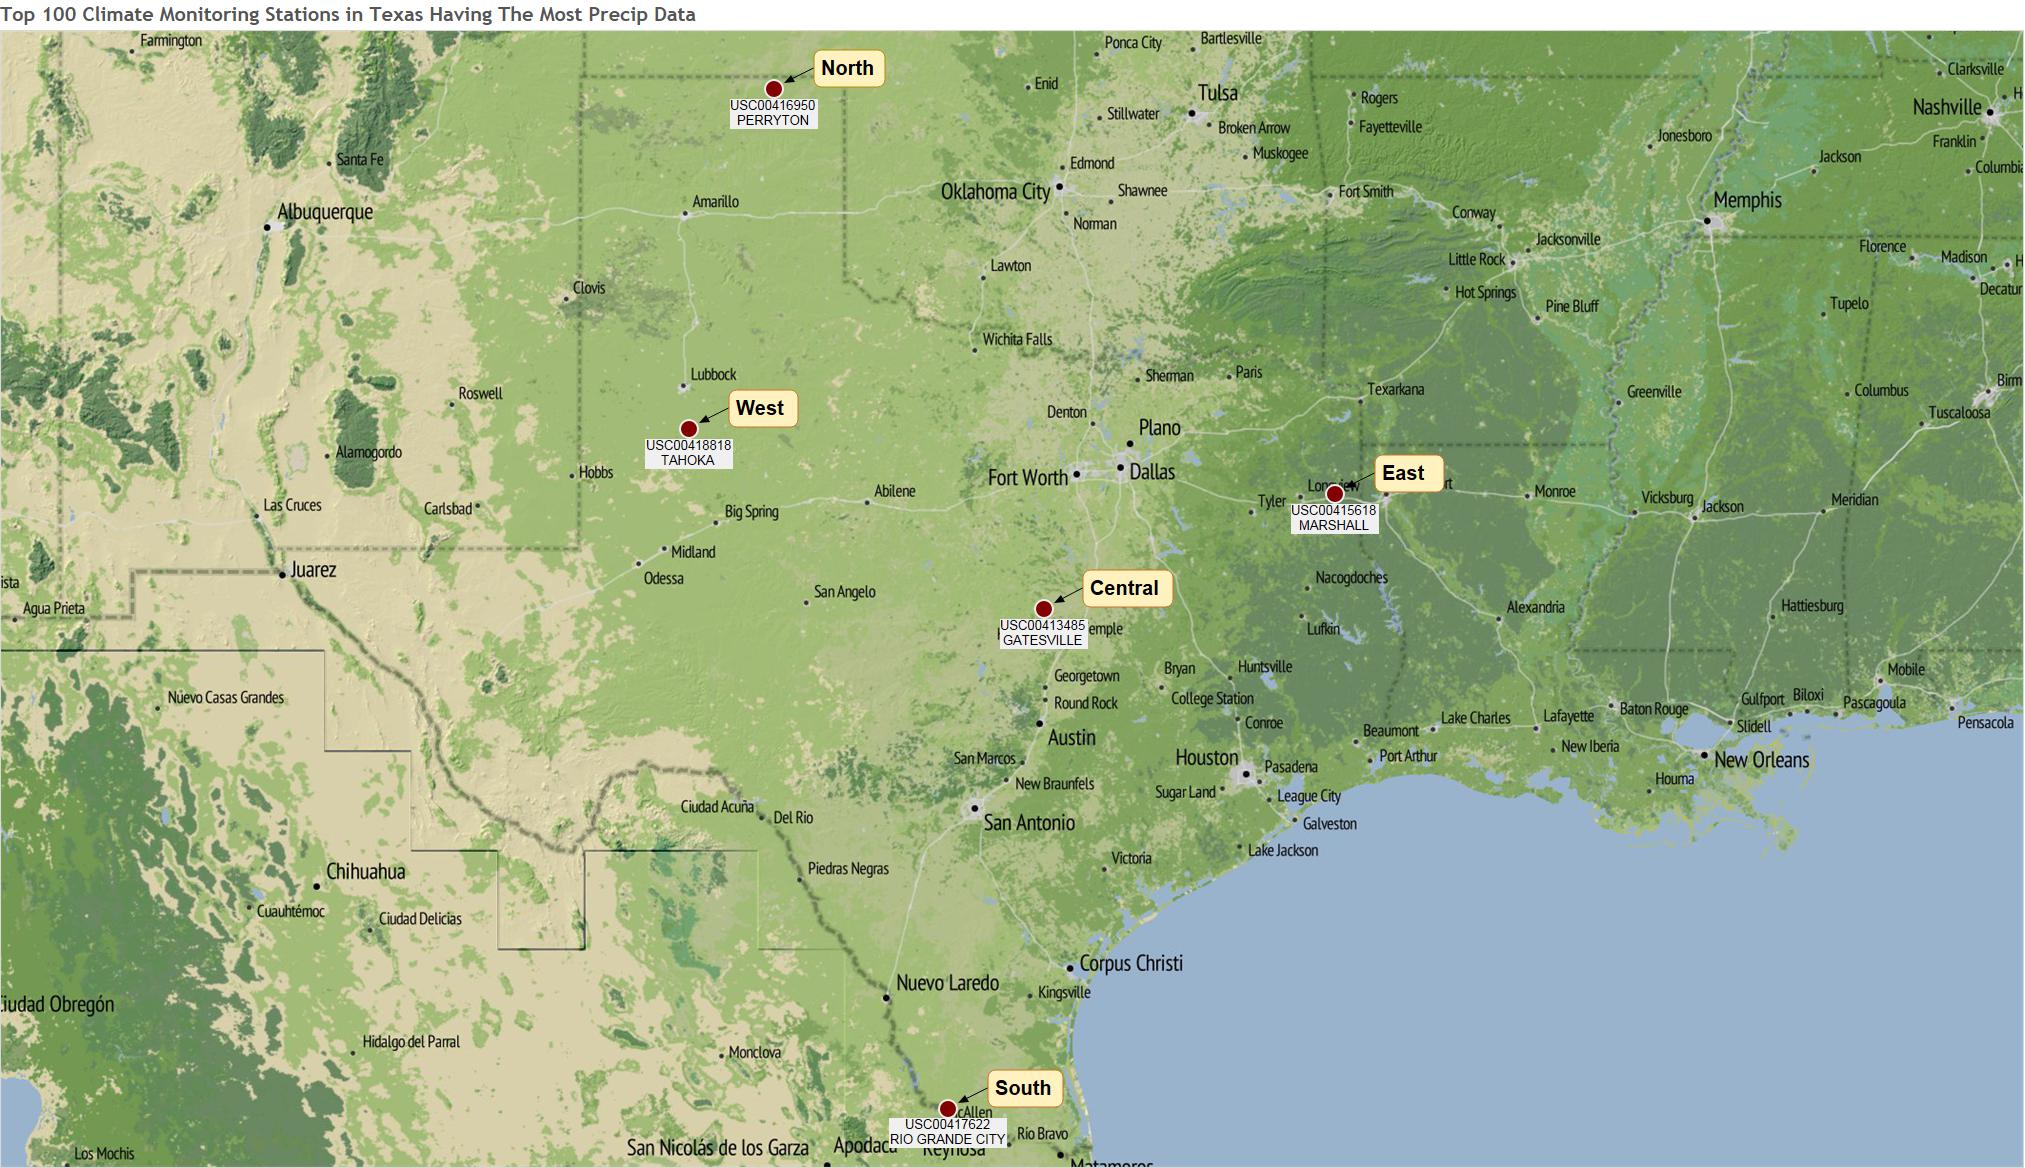Click the Gatesville station red marker
The width and height of the screenshot is (2025, 1168).
(x=1043, y=609)
